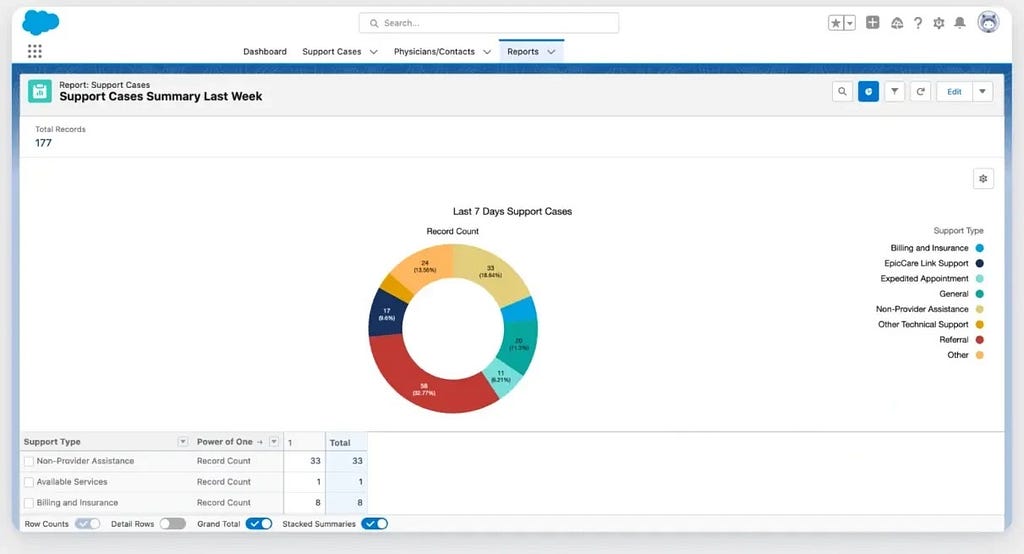Toggle the chart display icon button
Image resolution: width=1024 pixels, height=554 pixels.
click(x=869, y=91)
